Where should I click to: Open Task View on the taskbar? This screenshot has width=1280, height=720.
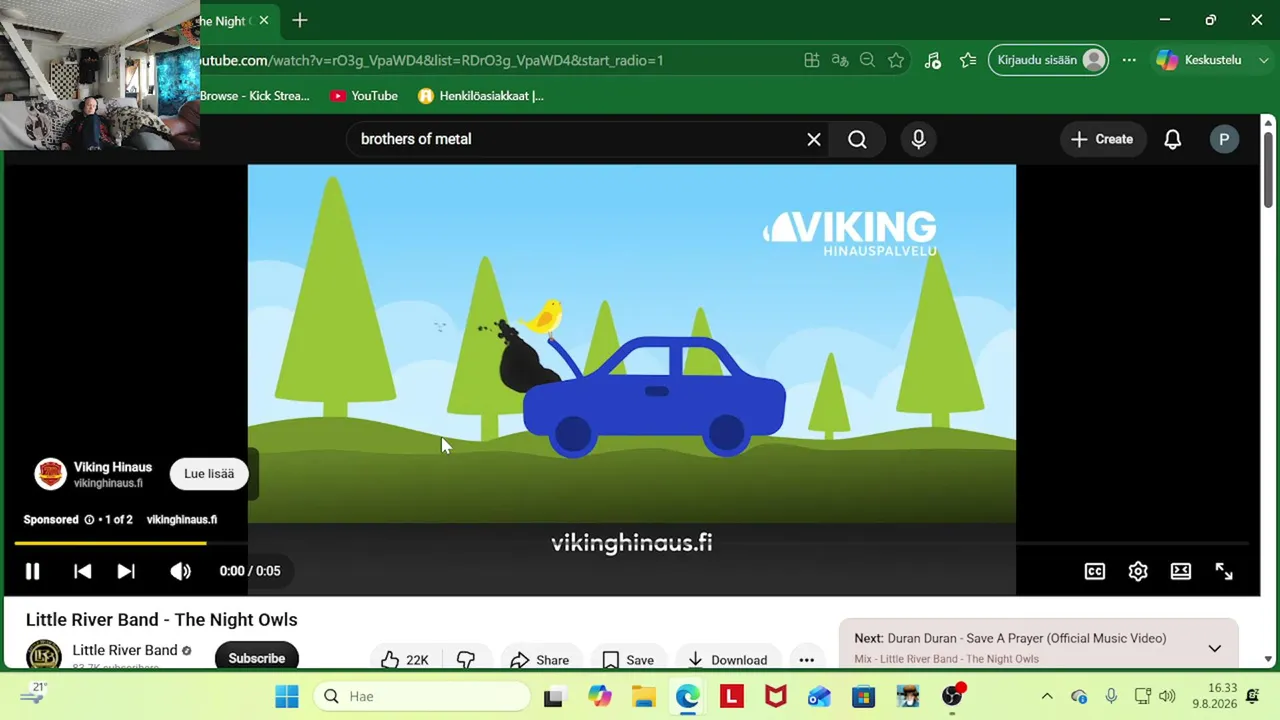tap(553, 696)
